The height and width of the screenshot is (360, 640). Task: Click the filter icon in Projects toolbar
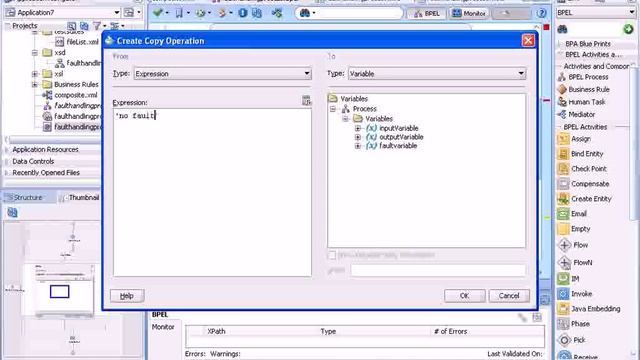tap(97, 26)
